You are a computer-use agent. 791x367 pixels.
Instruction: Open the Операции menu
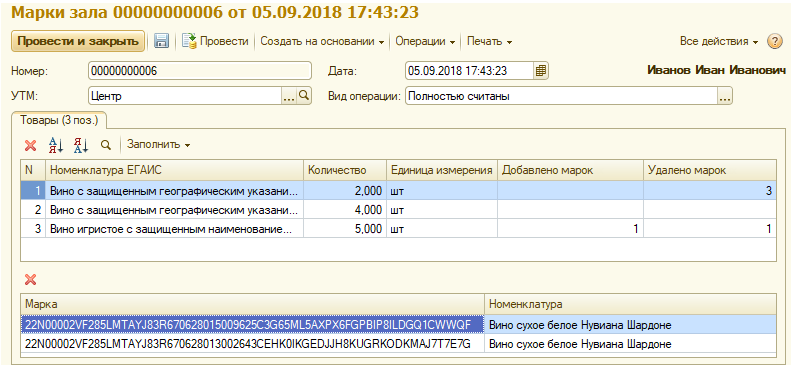coord(425,41)
